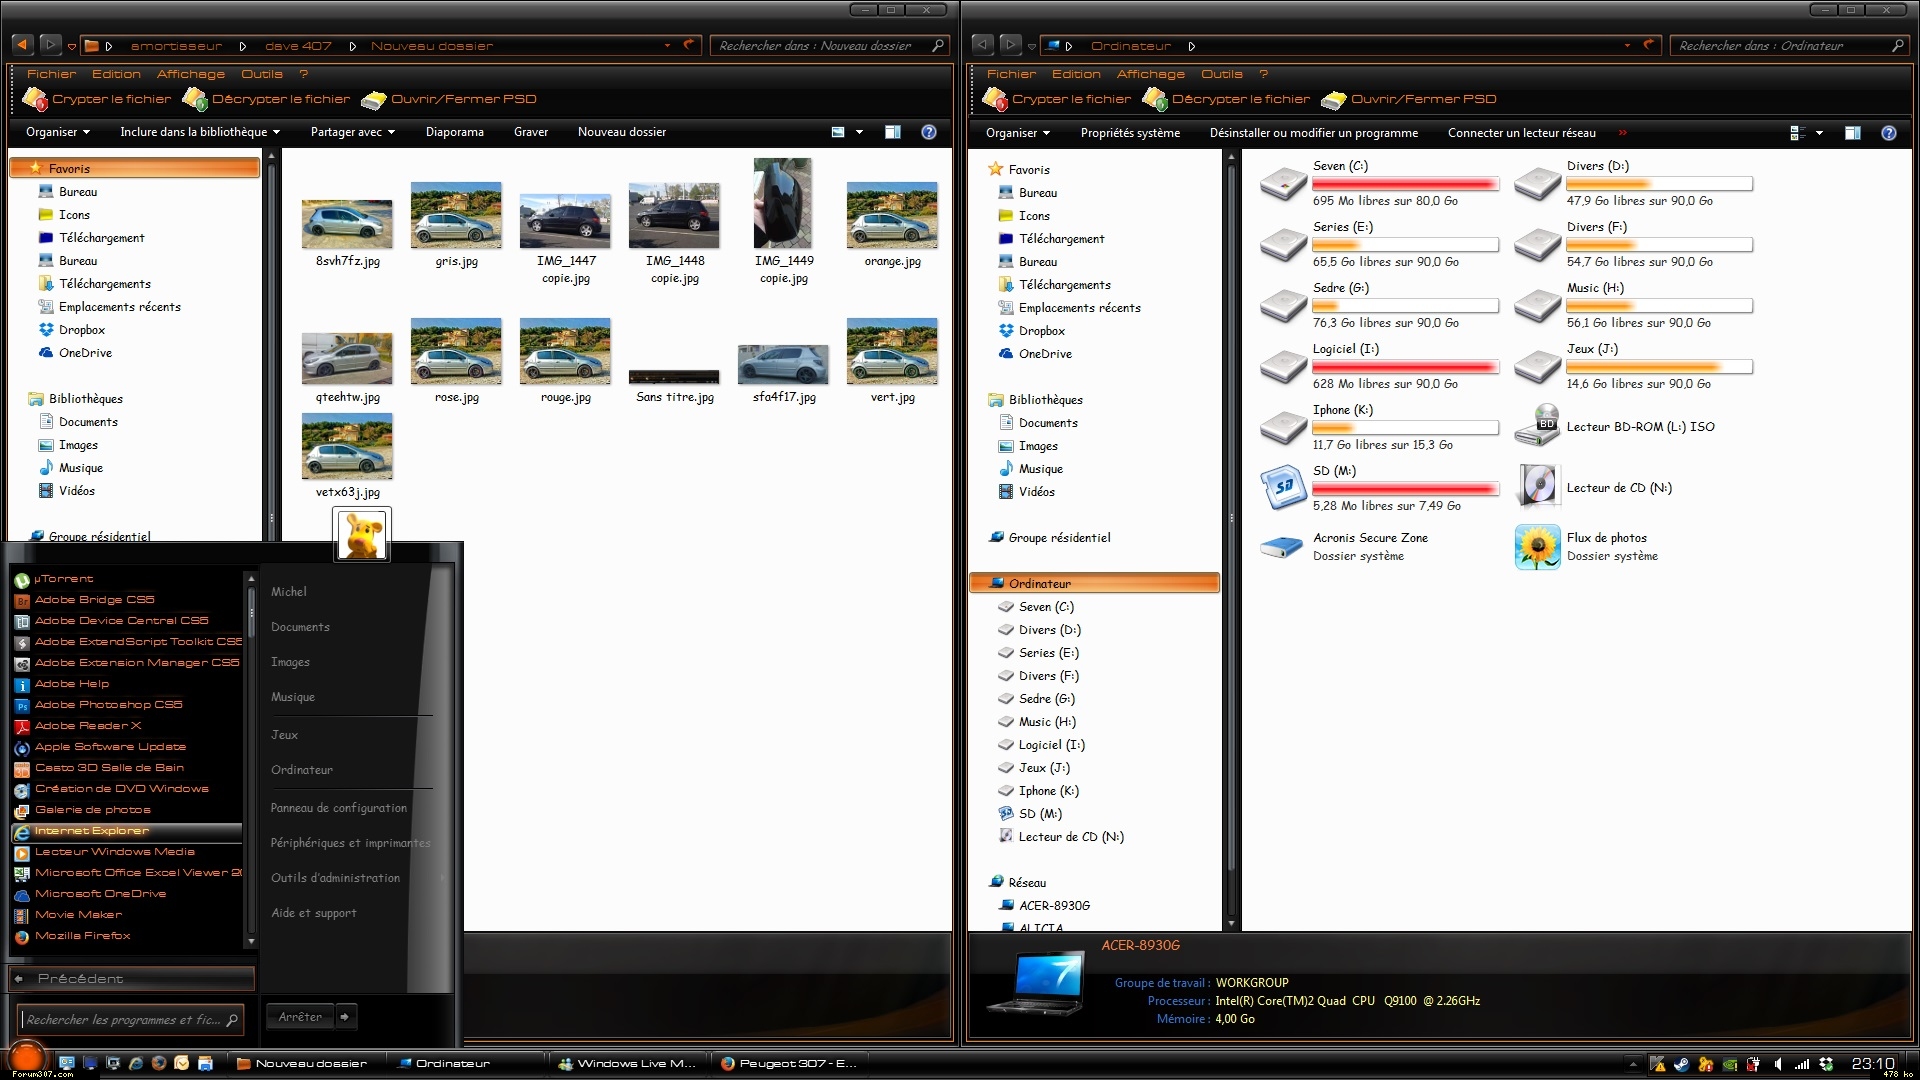Open Lecteur BD-ROM (L:) ISO drive

coord(1537,427)
